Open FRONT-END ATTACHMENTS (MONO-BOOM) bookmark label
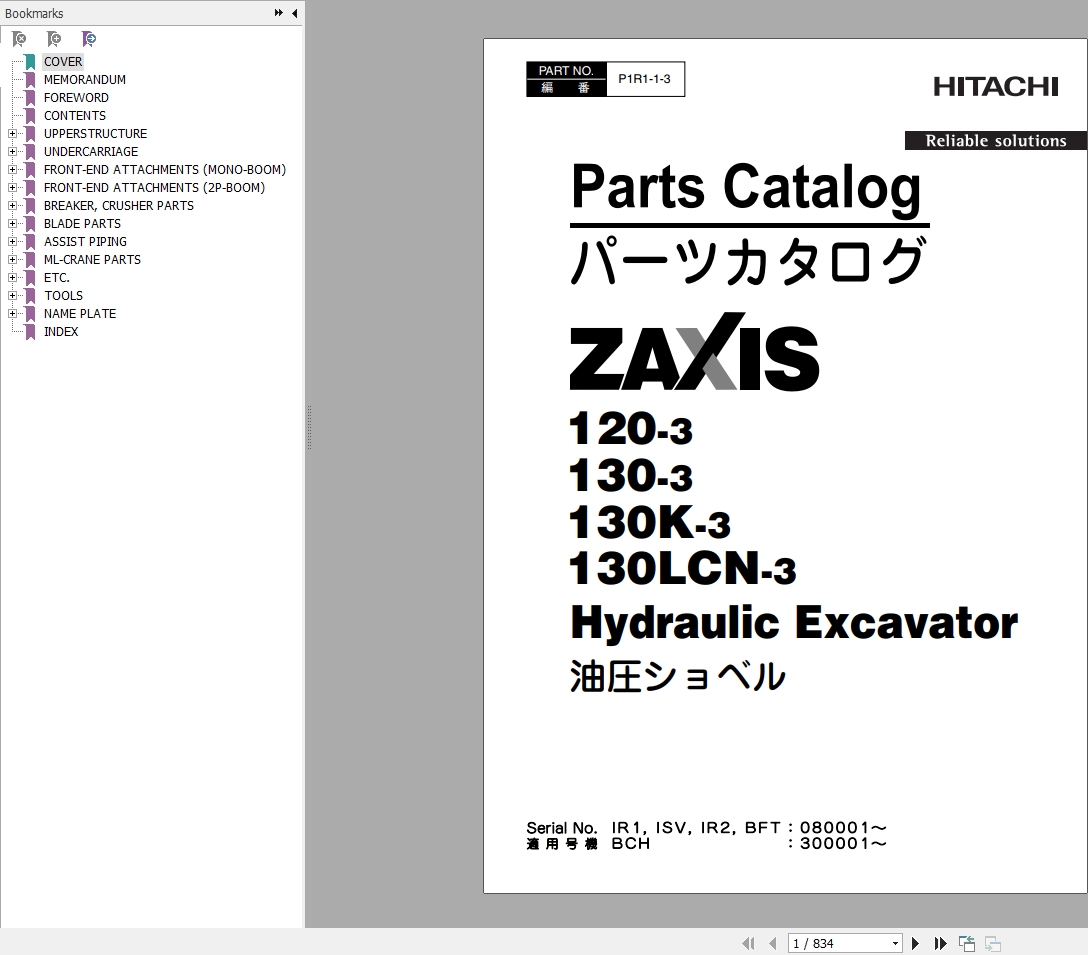Screen dimensions: 1088x955 point(165,170)
